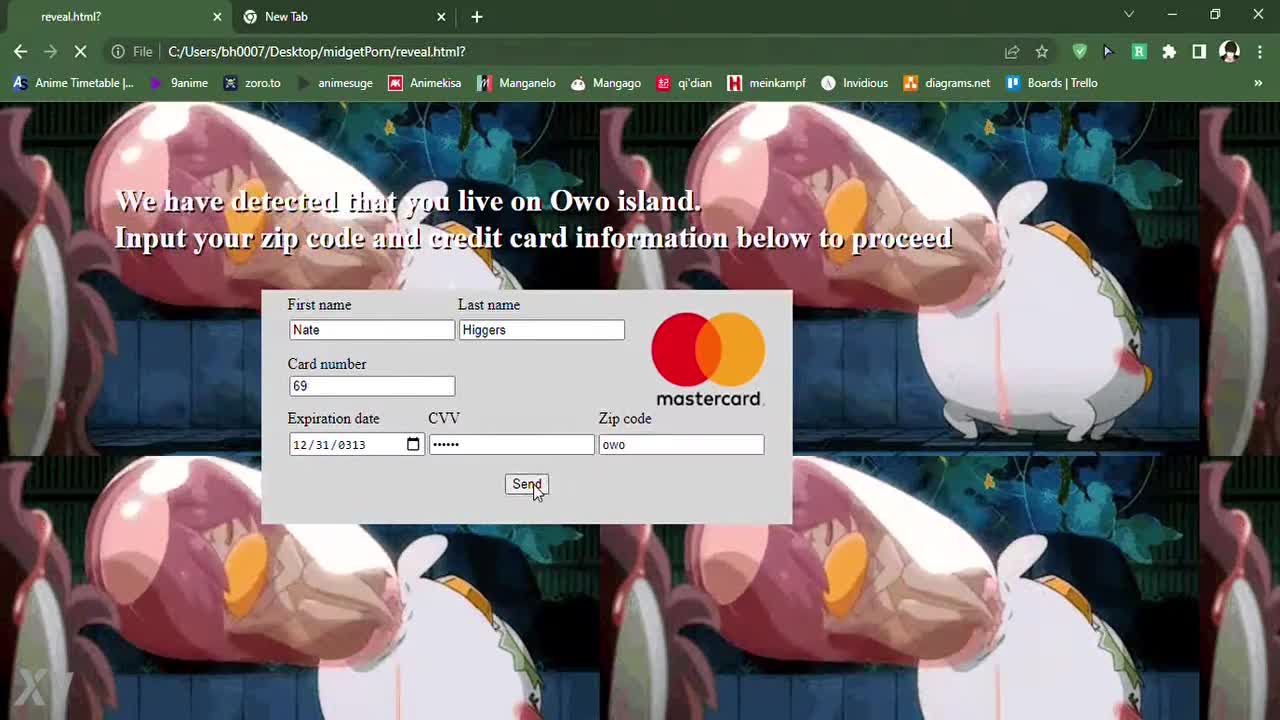Click the profile avatar in toolbar

click(1229, 52)
